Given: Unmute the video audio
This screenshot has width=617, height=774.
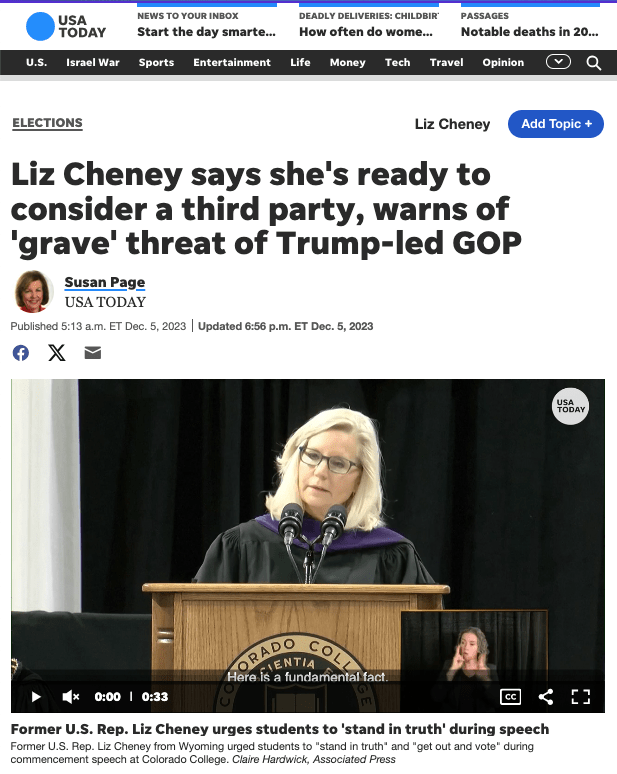Looking at the screenshot, I should click(x=71, y=697).
